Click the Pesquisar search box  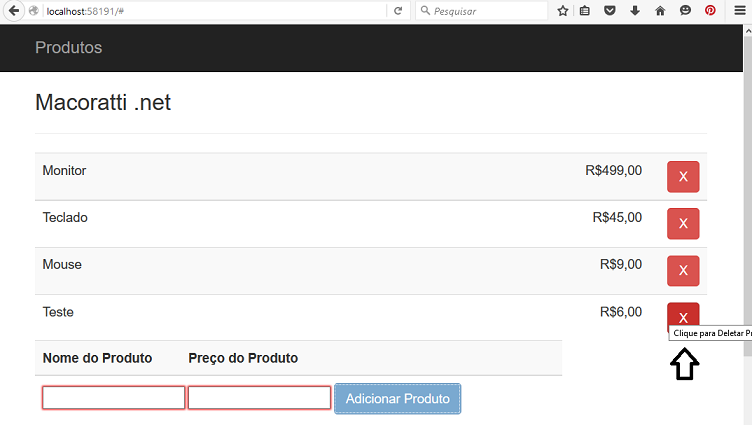[x=482, y=11]
